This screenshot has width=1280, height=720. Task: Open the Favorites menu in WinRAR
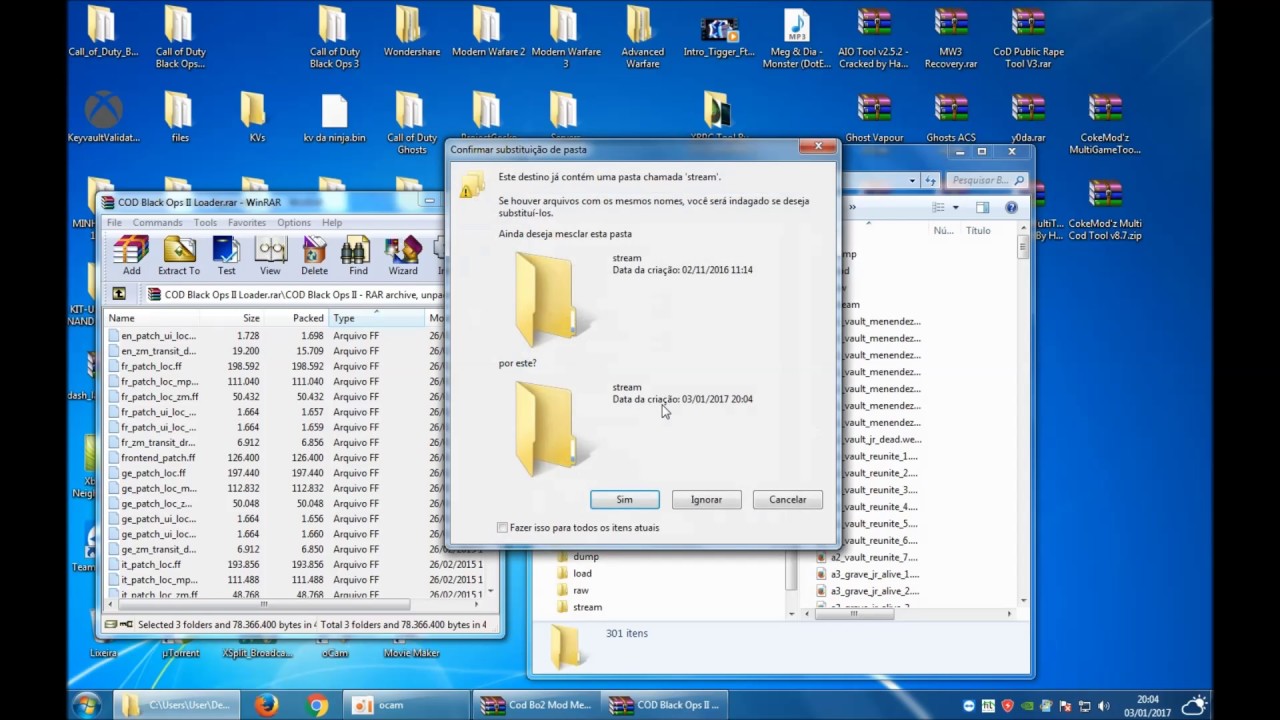[x=246, y=222]
